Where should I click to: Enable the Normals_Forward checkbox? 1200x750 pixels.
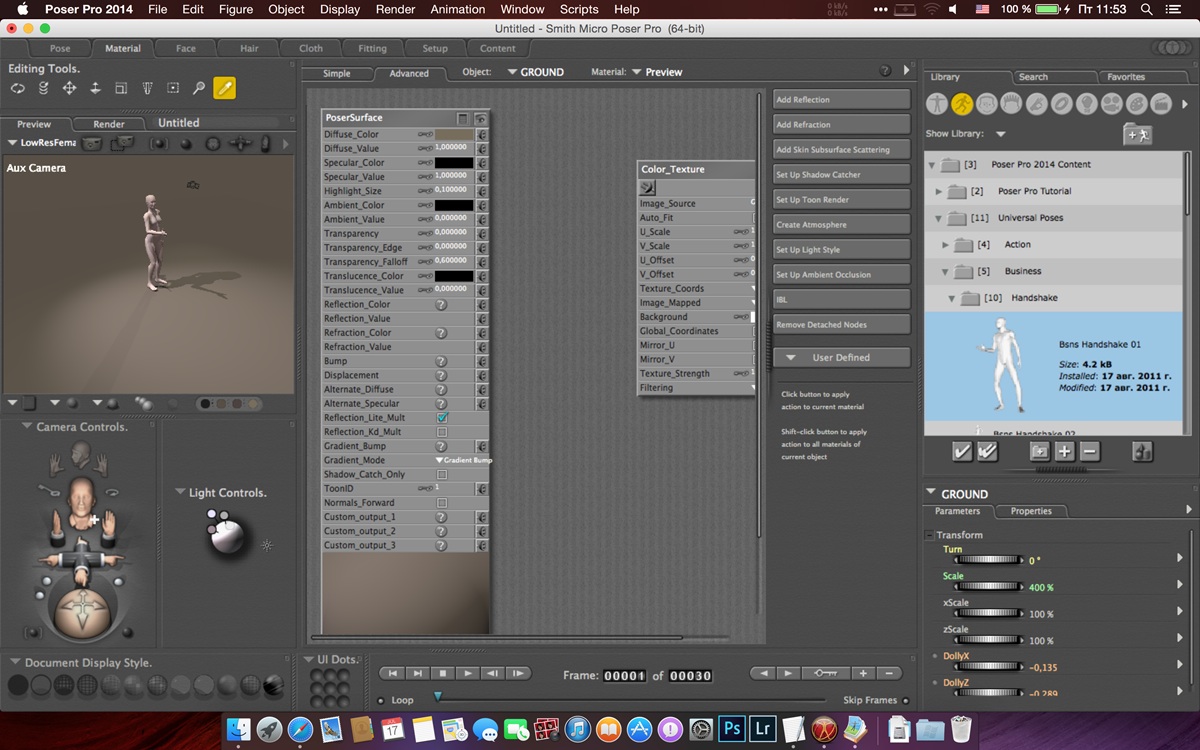(x=442, y=503)
